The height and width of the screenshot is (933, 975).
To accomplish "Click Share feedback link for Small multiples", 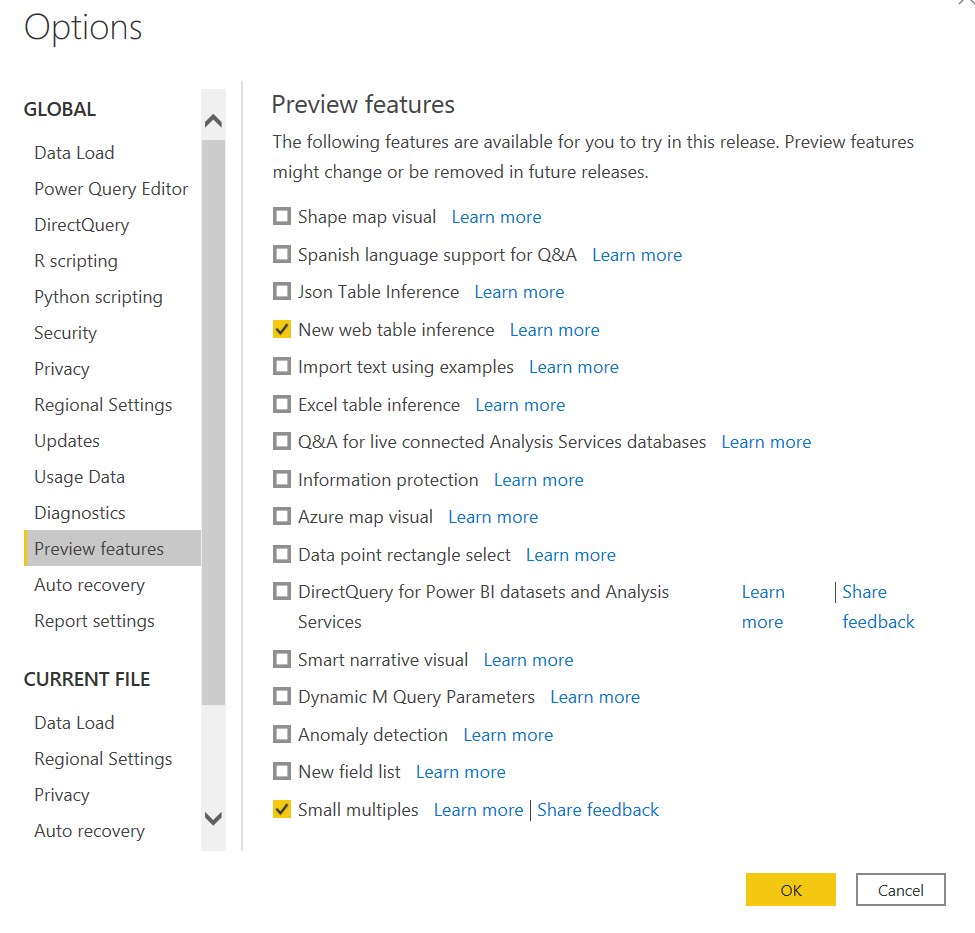I will [598, 810].
